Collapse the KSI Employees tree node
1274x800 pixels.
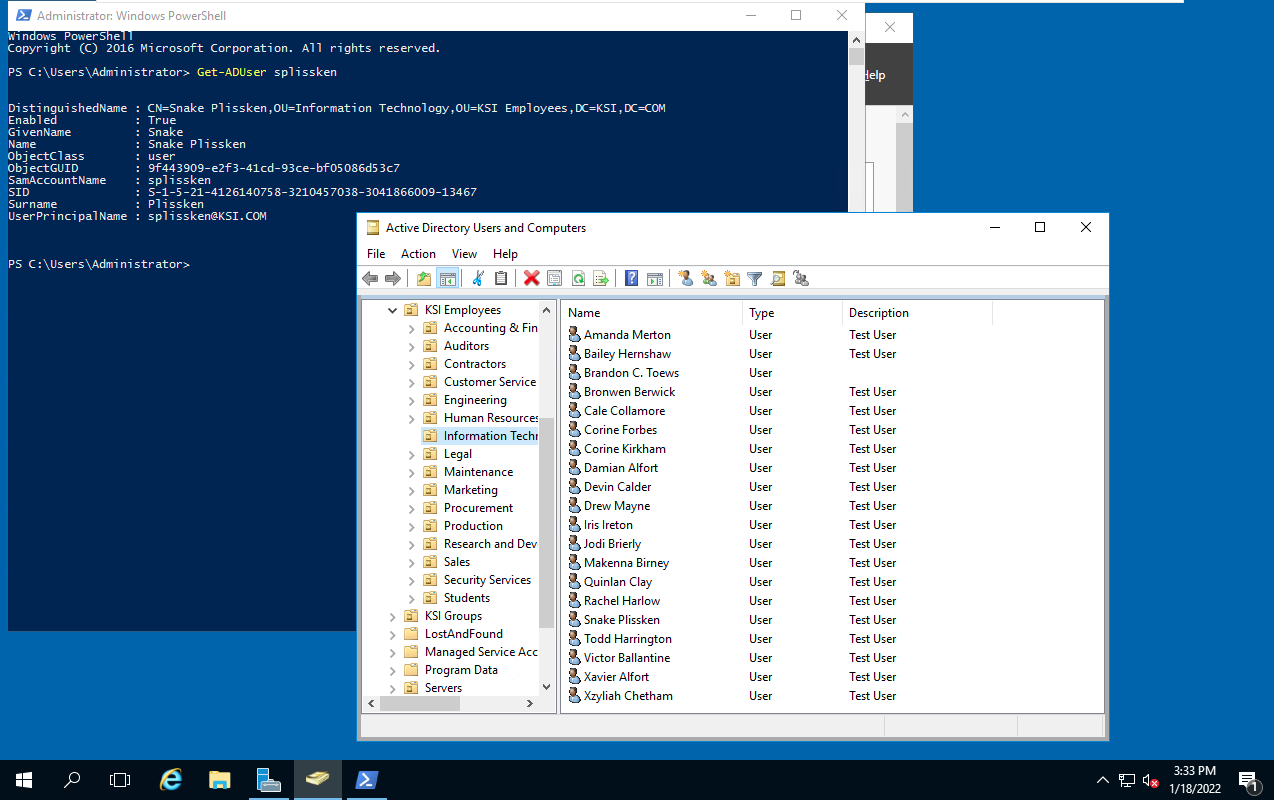coord(393,310)
